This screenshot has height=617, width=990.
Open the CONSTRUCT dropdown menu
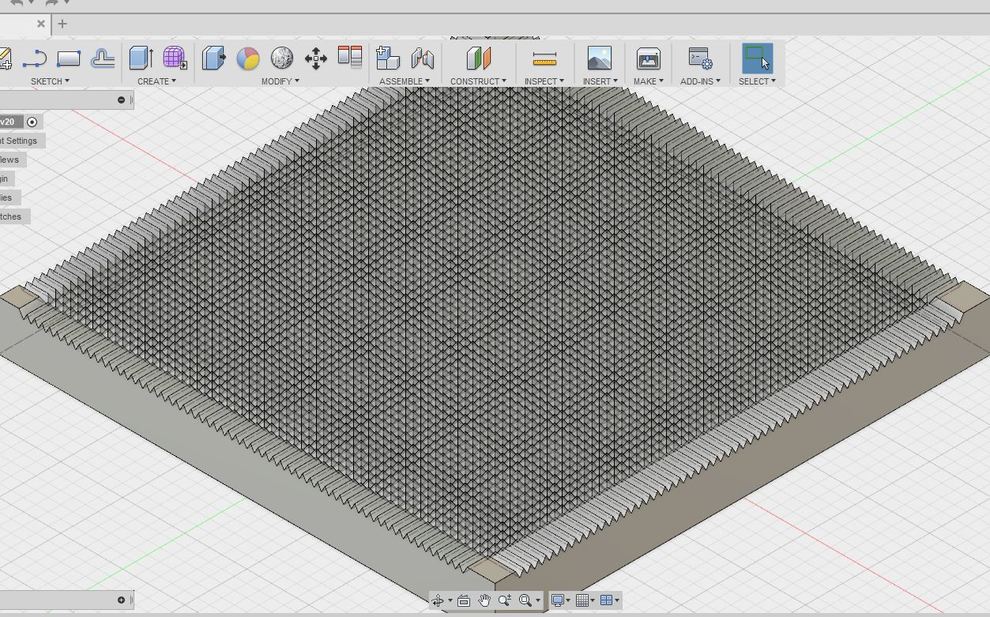[x=478, y=81]
